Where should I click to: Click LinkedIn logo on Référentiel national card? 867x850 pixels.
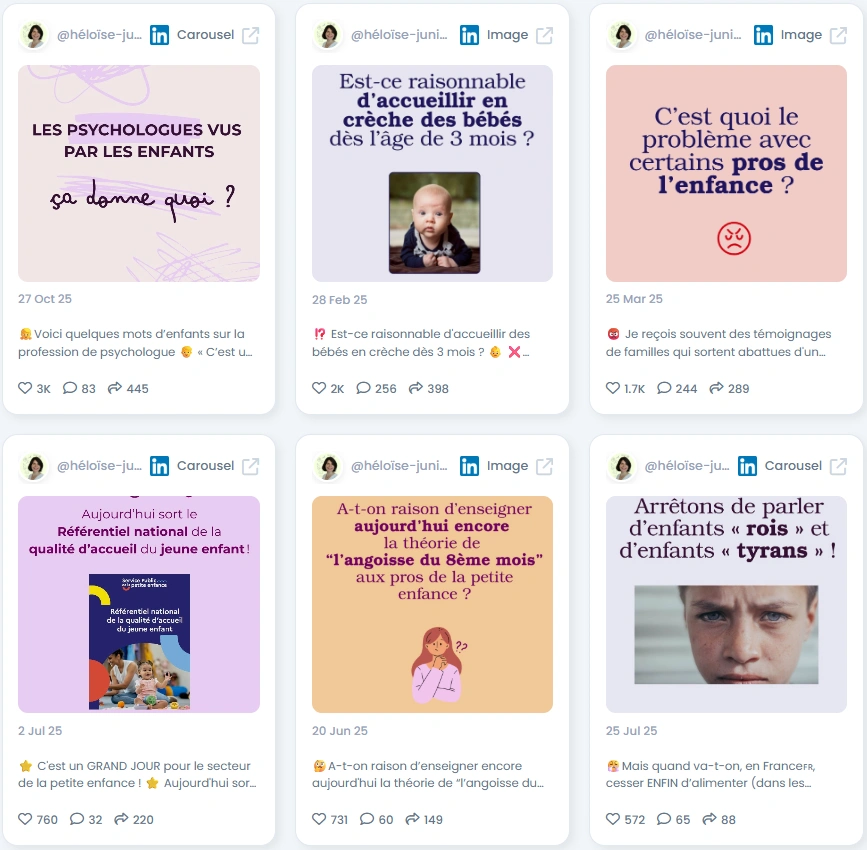coord(159,466)
